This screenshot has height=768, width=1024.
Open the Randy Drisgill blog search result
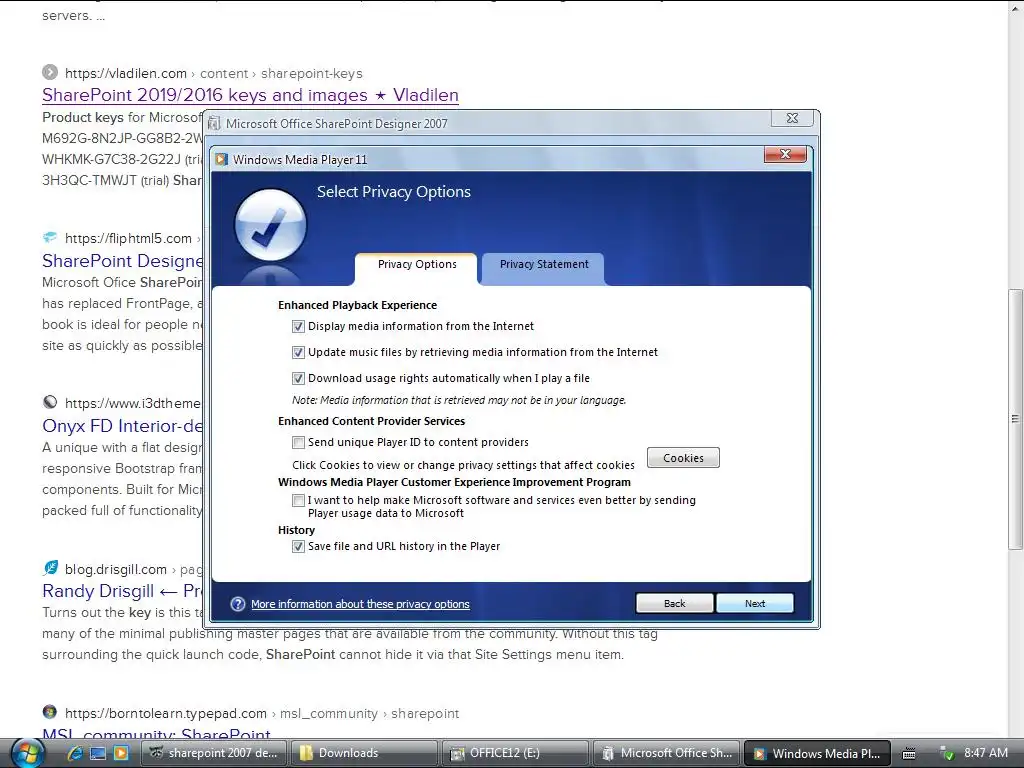click(x=122, y=591)
